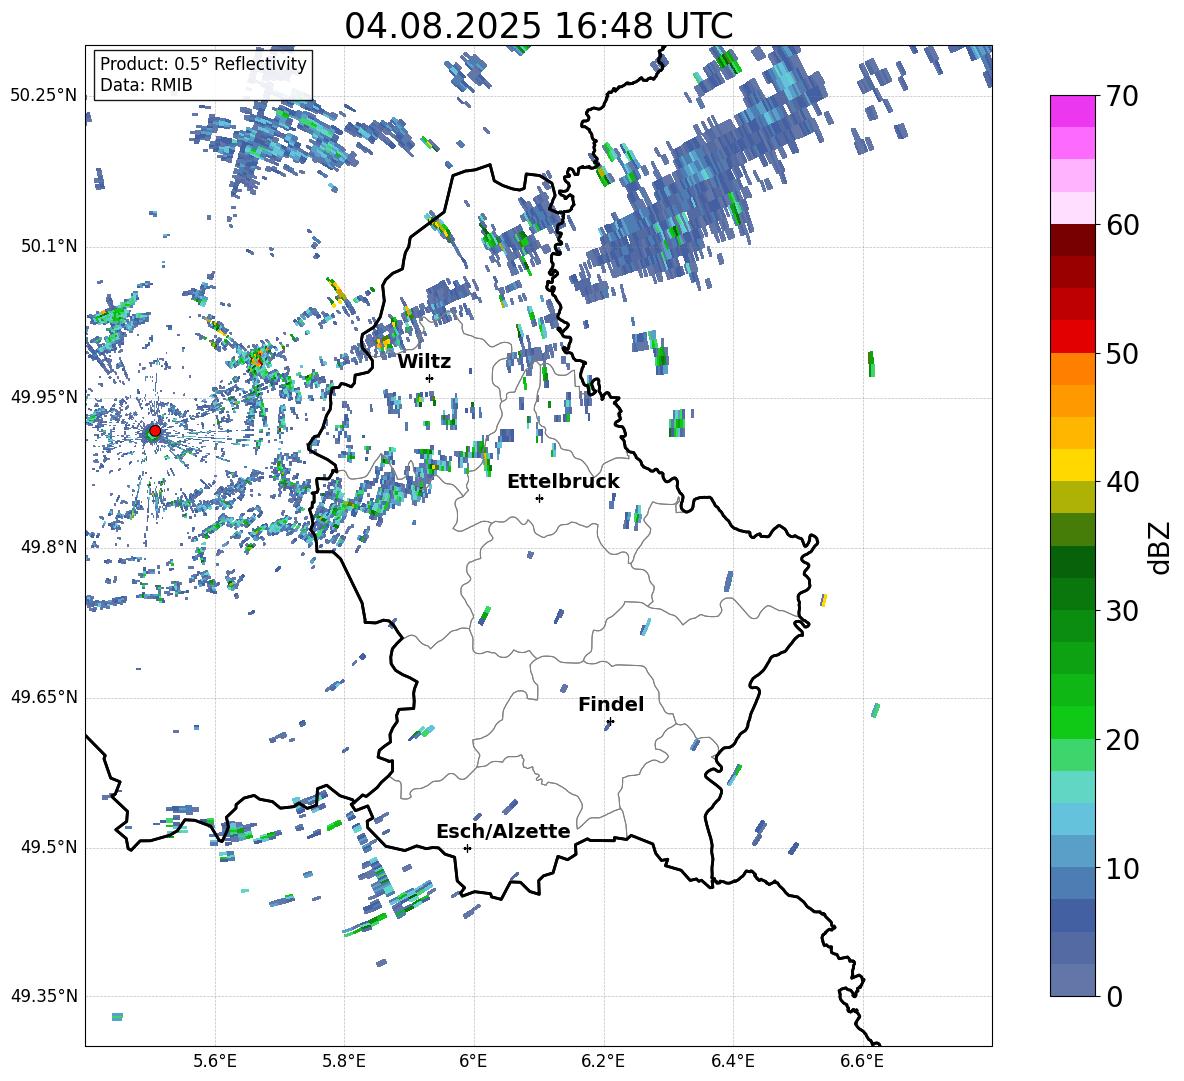This screenshot has height=1081, width=1184.
Task: Click the Findel location cross marker
Action: 610,722
